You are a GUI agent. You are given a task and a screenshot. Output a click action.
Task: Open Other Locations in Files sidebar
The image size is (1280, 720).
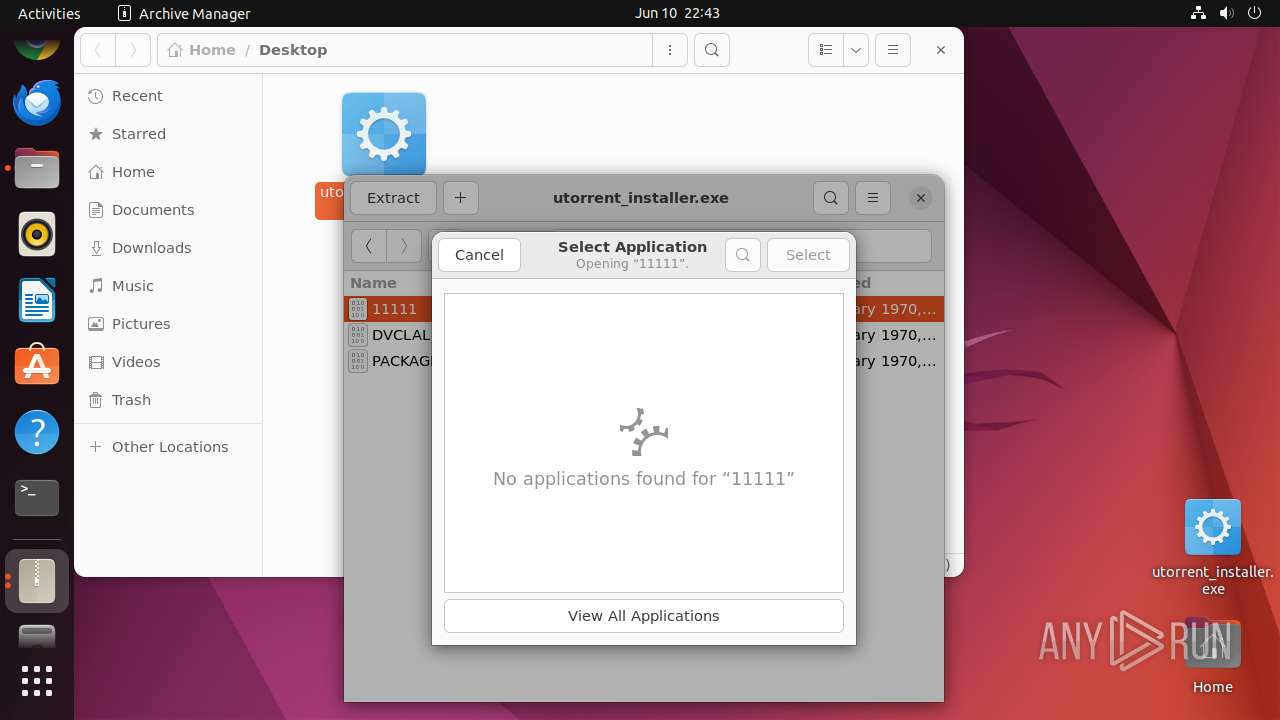[x=168, y=447]
